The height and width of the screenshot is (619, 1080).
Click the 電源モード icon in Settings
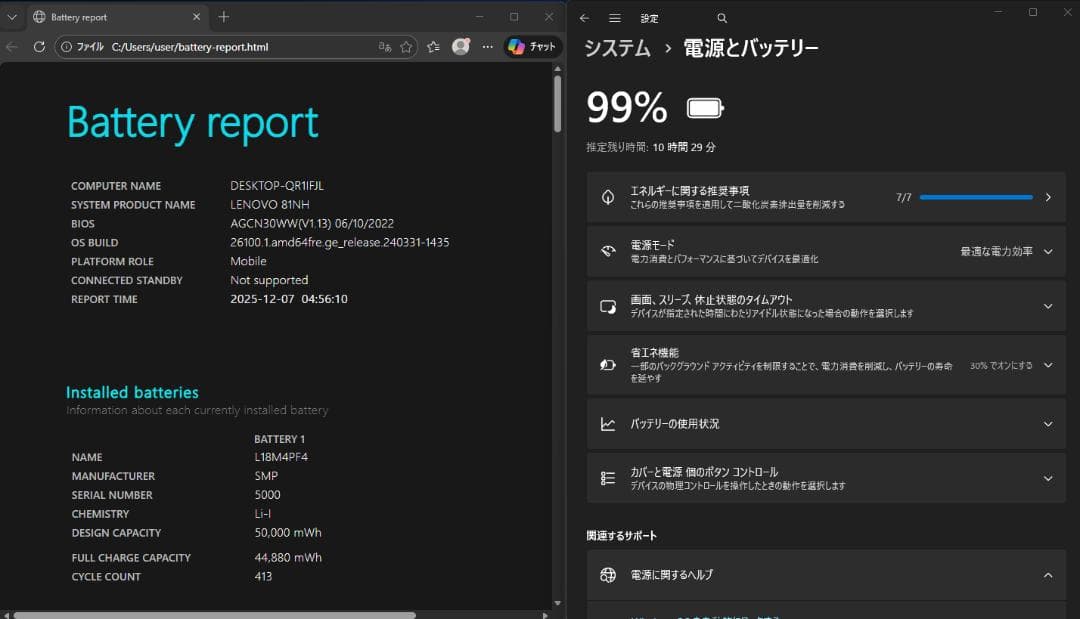click(x=607, y=251)
